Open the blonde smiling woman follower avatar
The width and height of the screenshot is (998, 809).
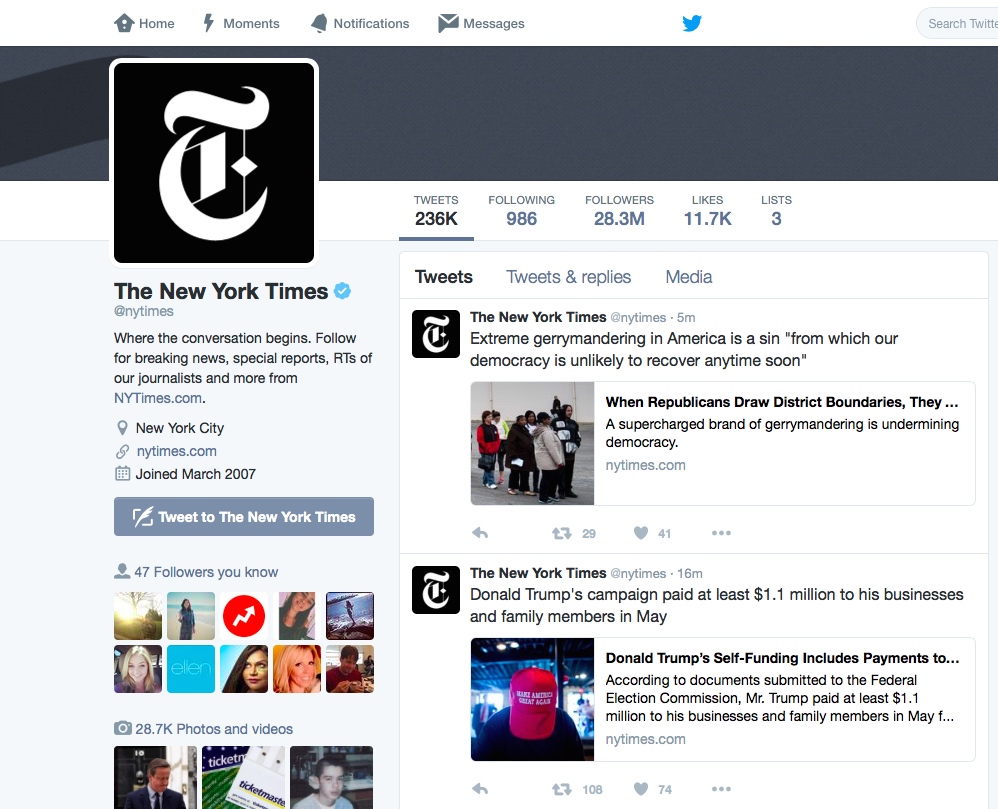coord(138,669)
